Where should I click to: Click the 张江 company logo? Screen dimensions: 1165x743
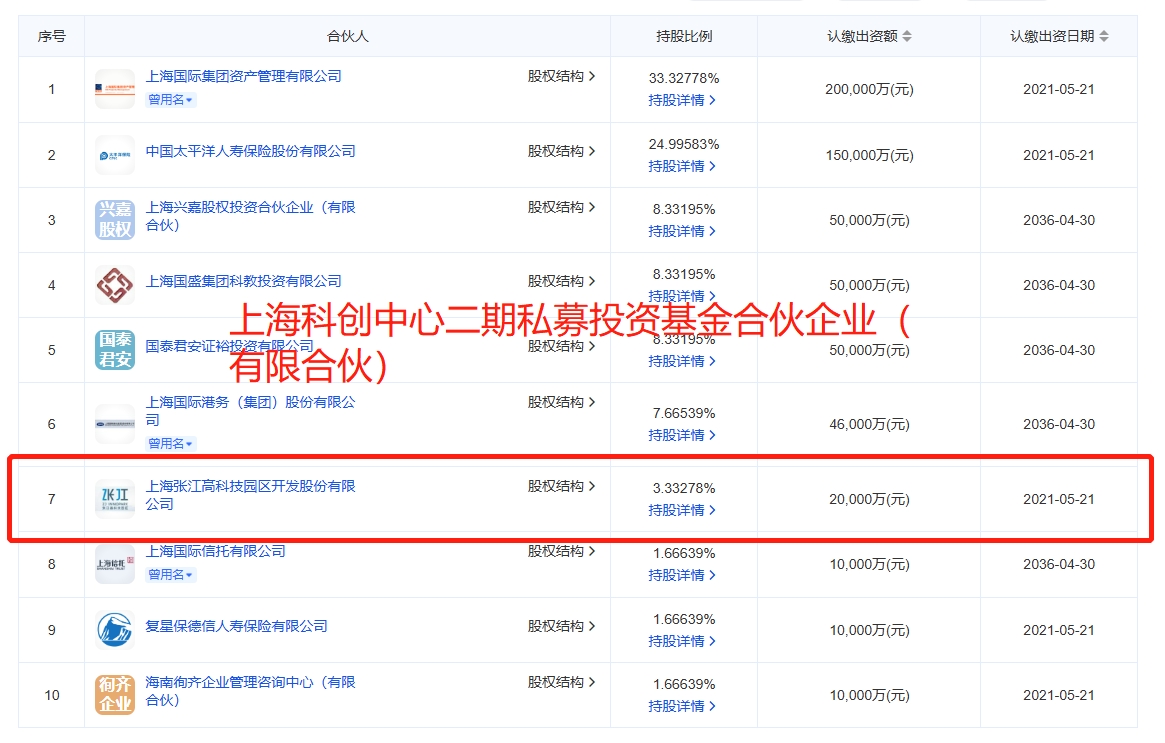(x=115, y=498)
